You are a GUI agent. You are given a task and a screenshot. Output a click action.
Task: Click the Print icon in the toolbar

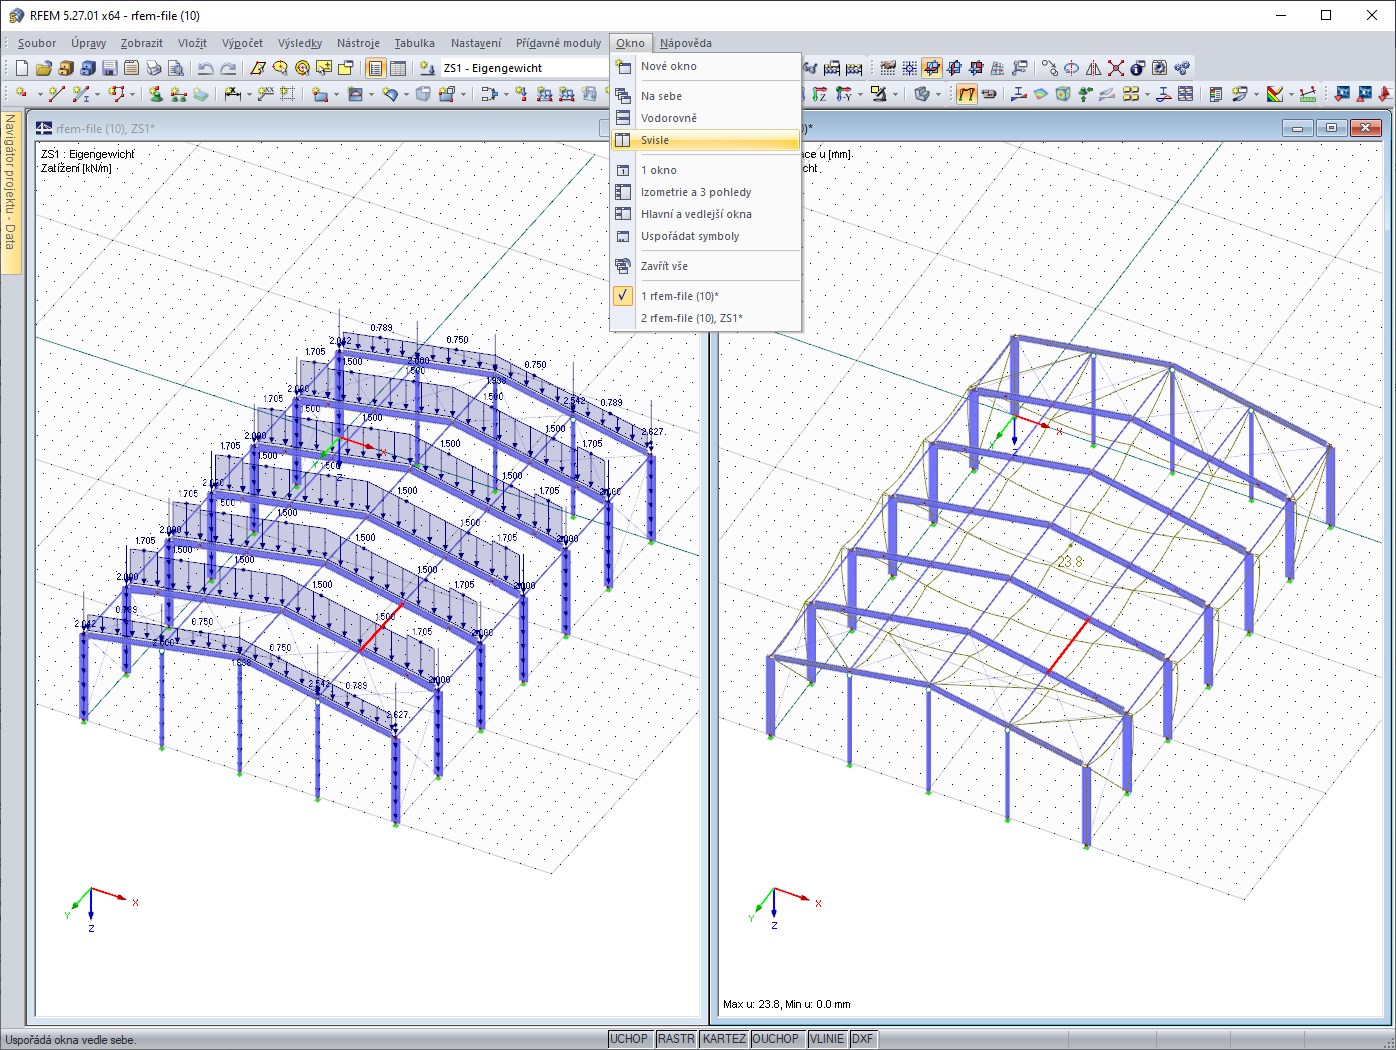[154, 68]
